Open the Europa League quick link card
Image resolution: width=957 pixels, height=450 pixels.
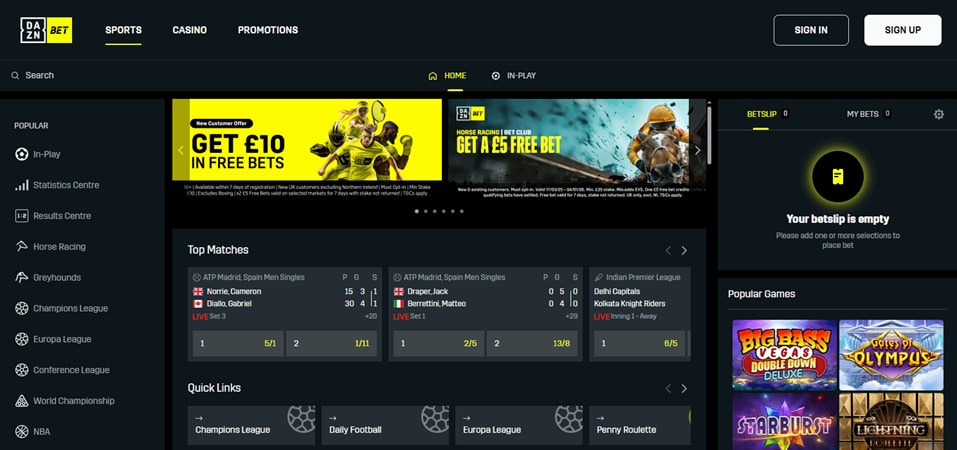pyautogui.click(x=519, y=425)
